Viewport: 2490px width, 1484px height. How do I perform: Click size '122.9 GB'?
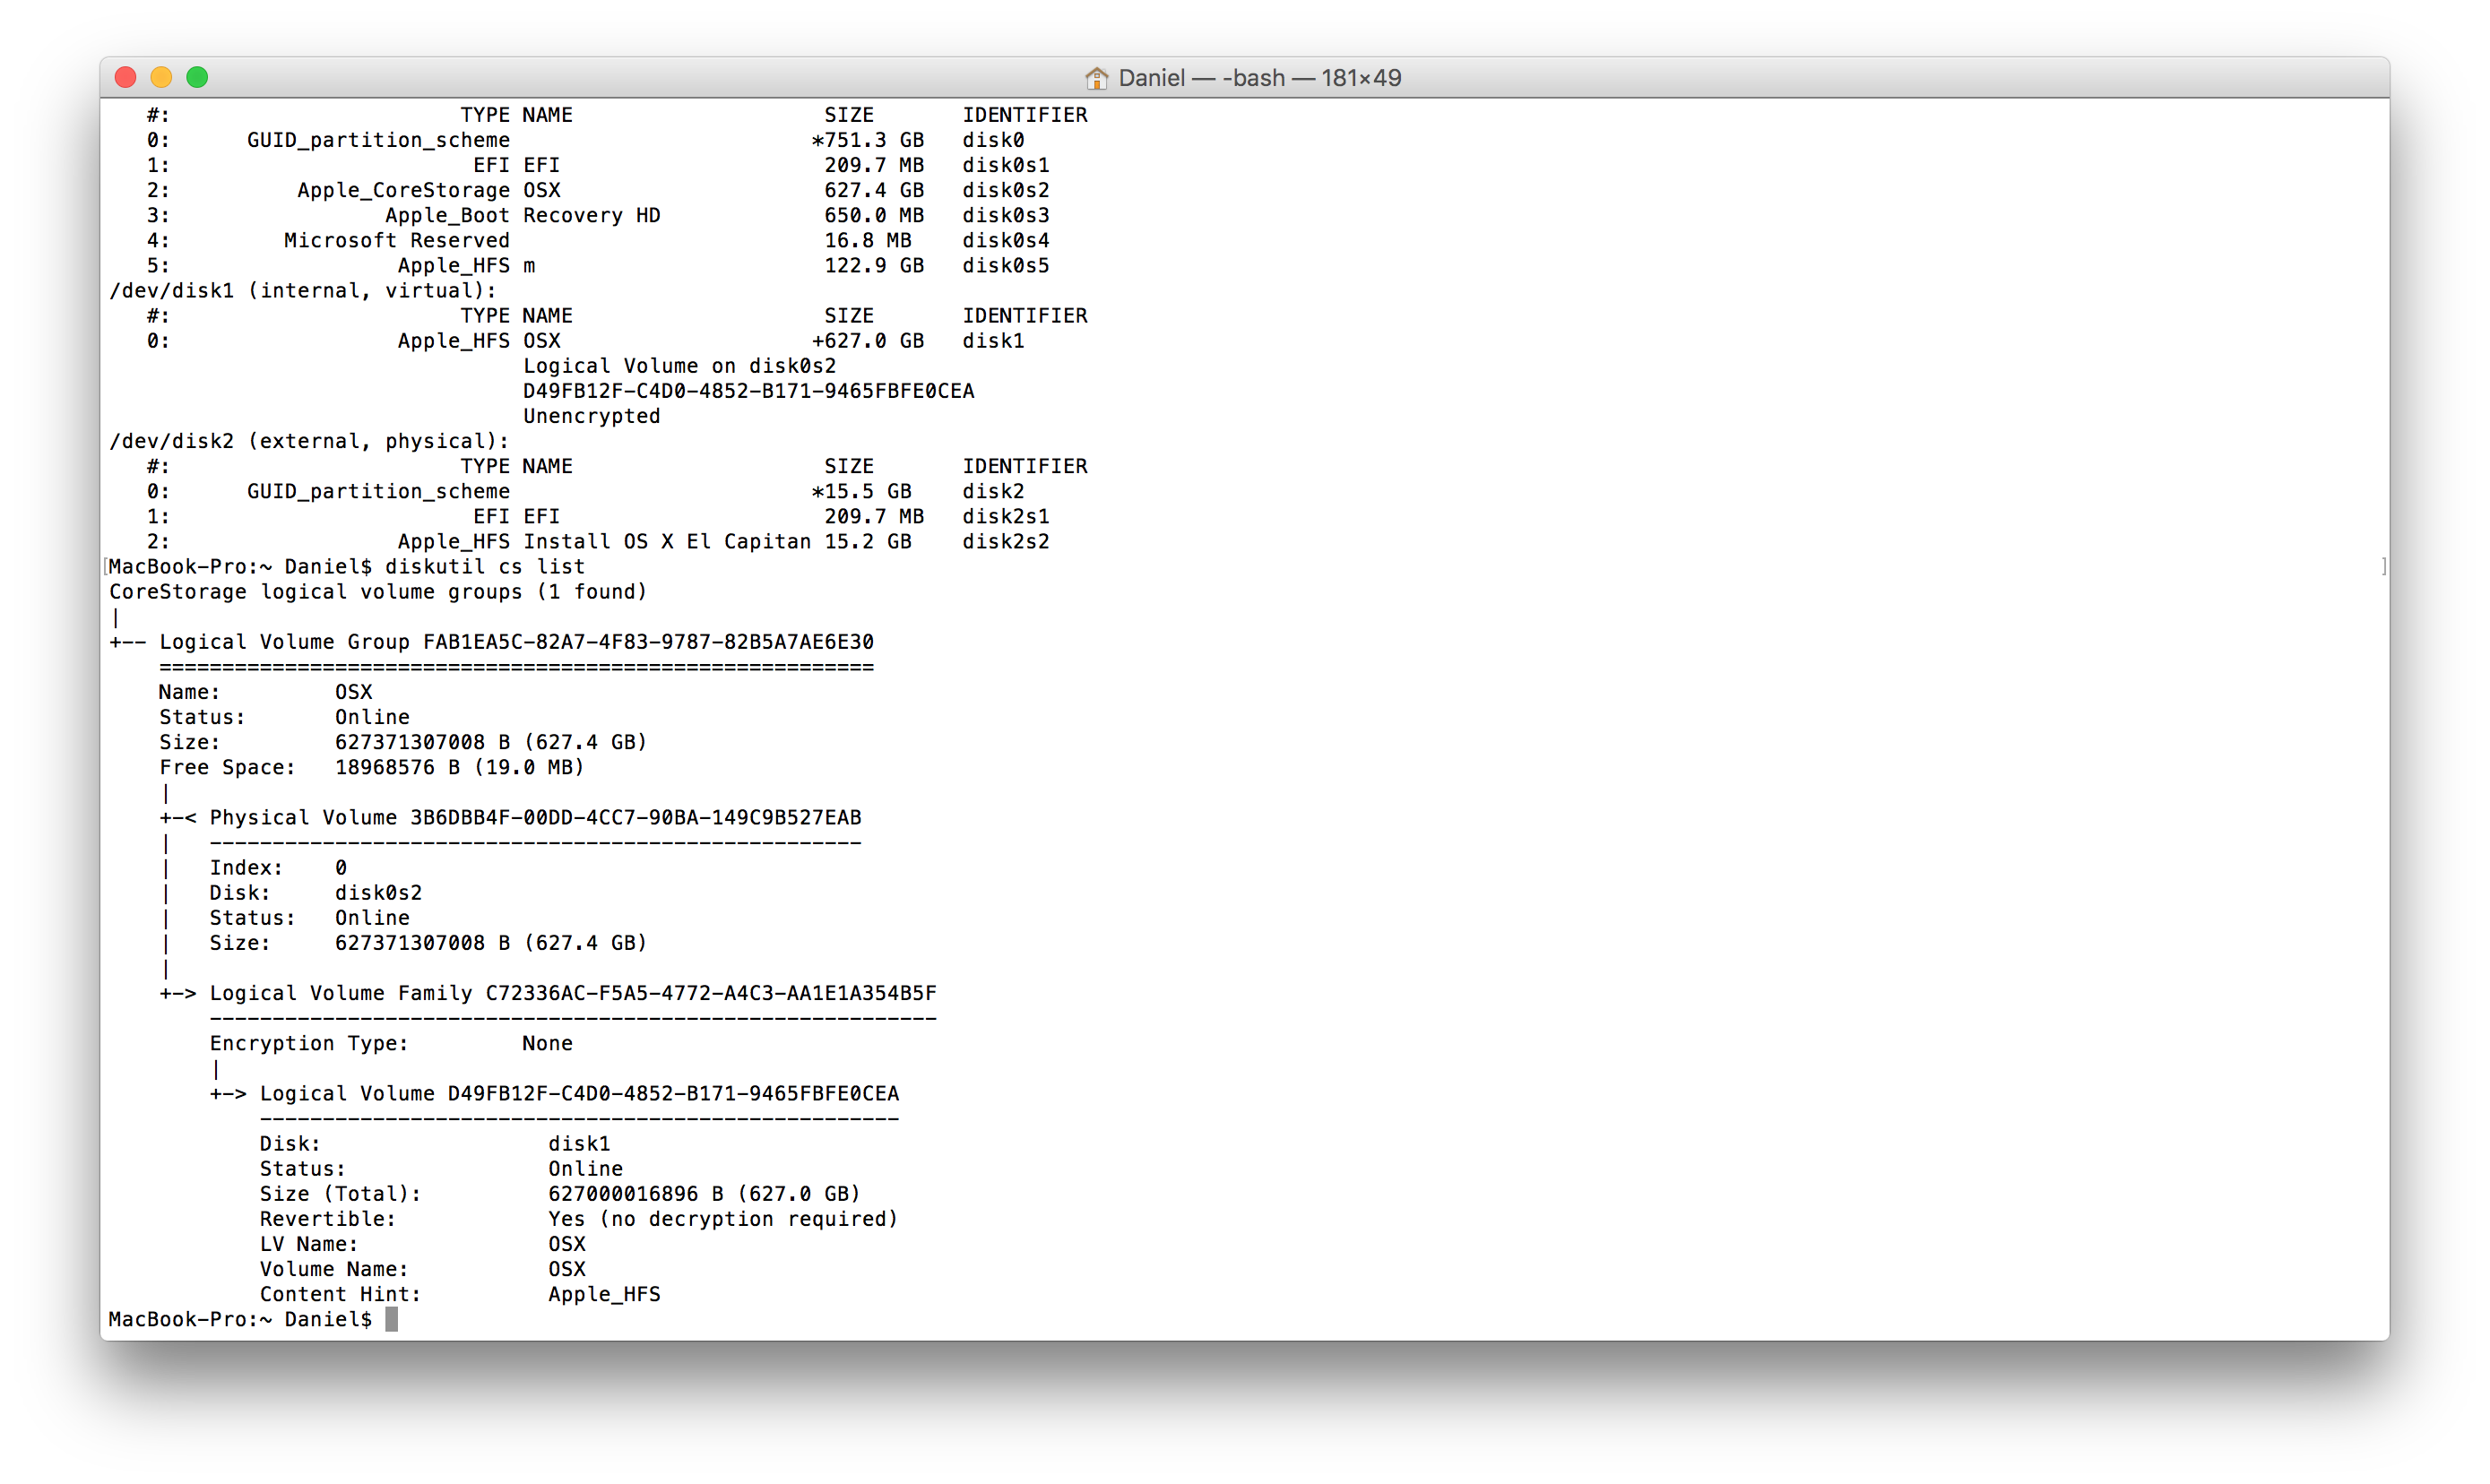click(x=874, y=265)
